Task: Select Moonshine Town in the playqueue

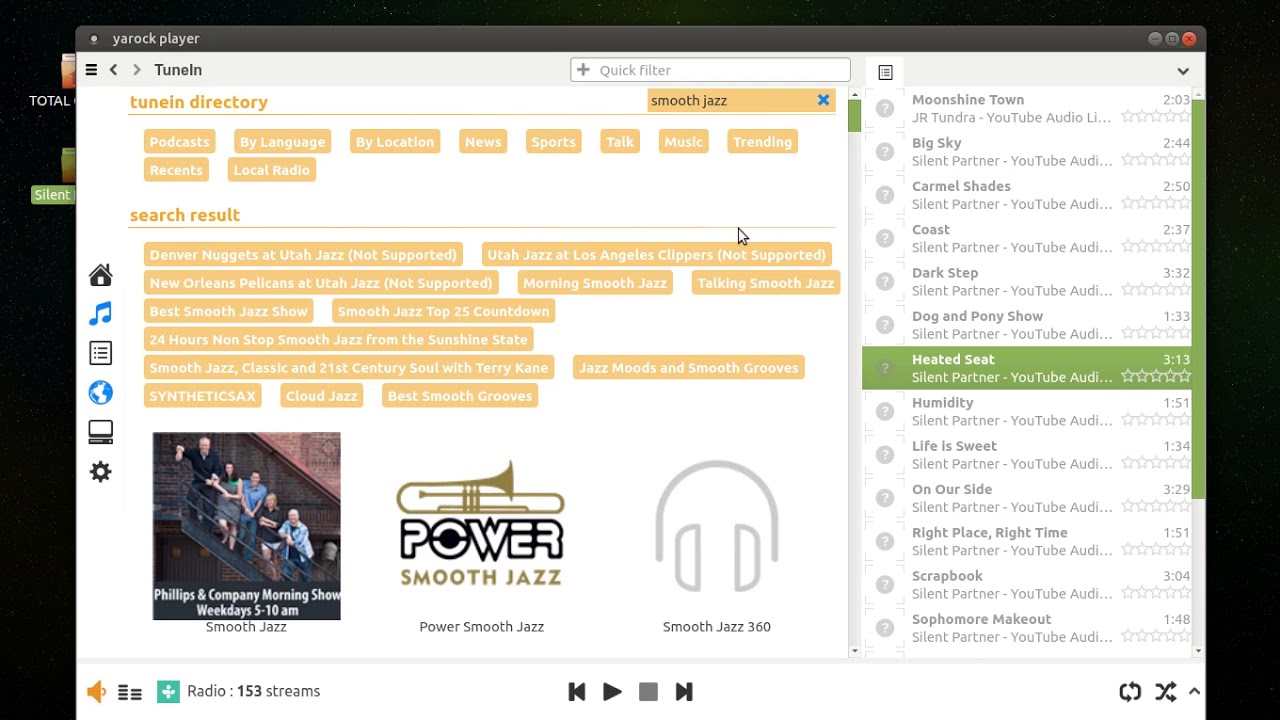Action: [1027, 108]
